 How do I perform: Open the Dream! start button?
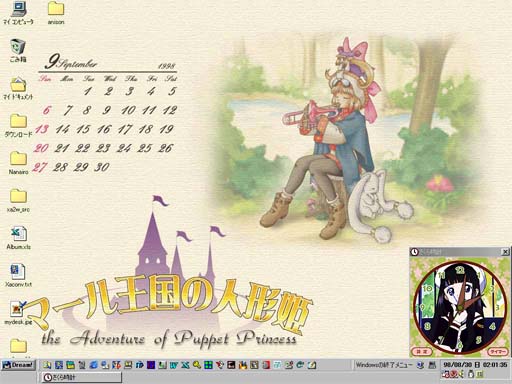point(19,365)
